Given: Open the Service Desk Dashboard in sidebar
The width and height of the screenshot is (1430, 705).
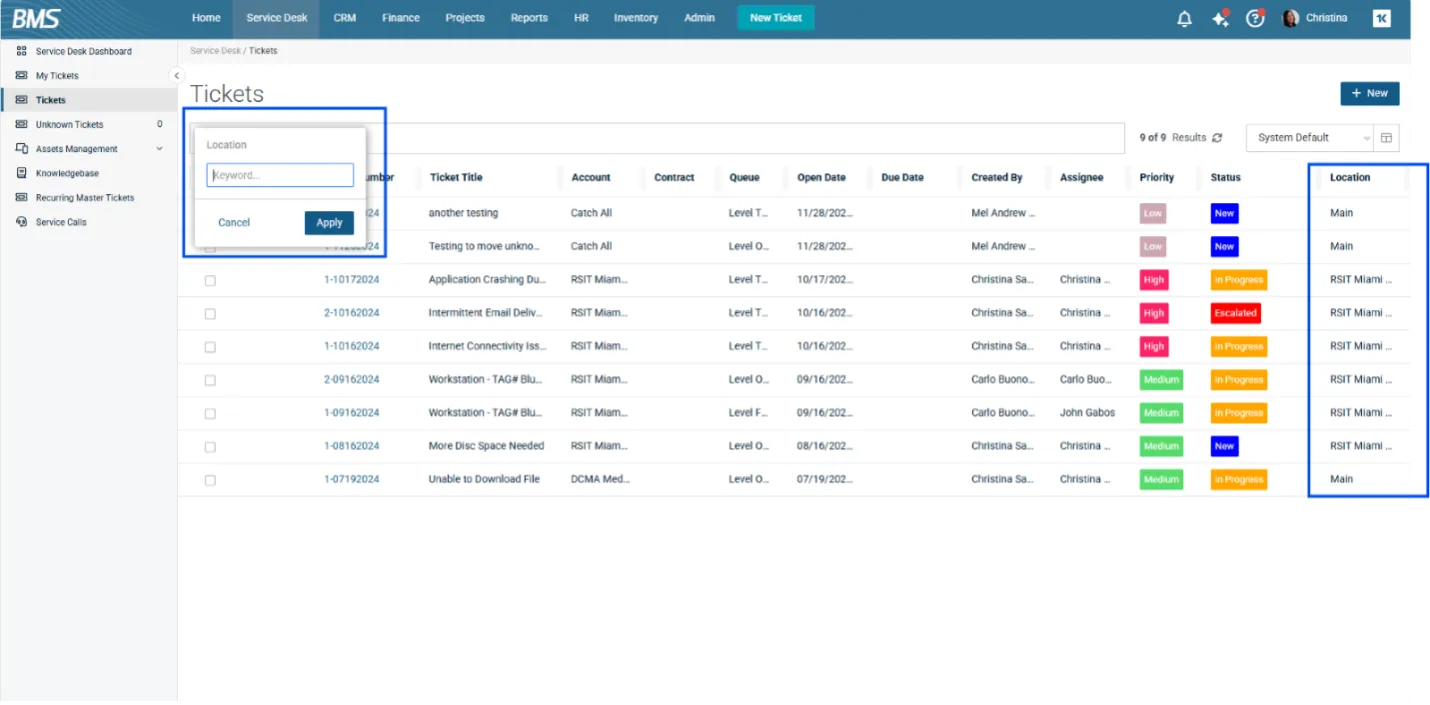Looking at the screenshot, I should (x=83, y=51).
